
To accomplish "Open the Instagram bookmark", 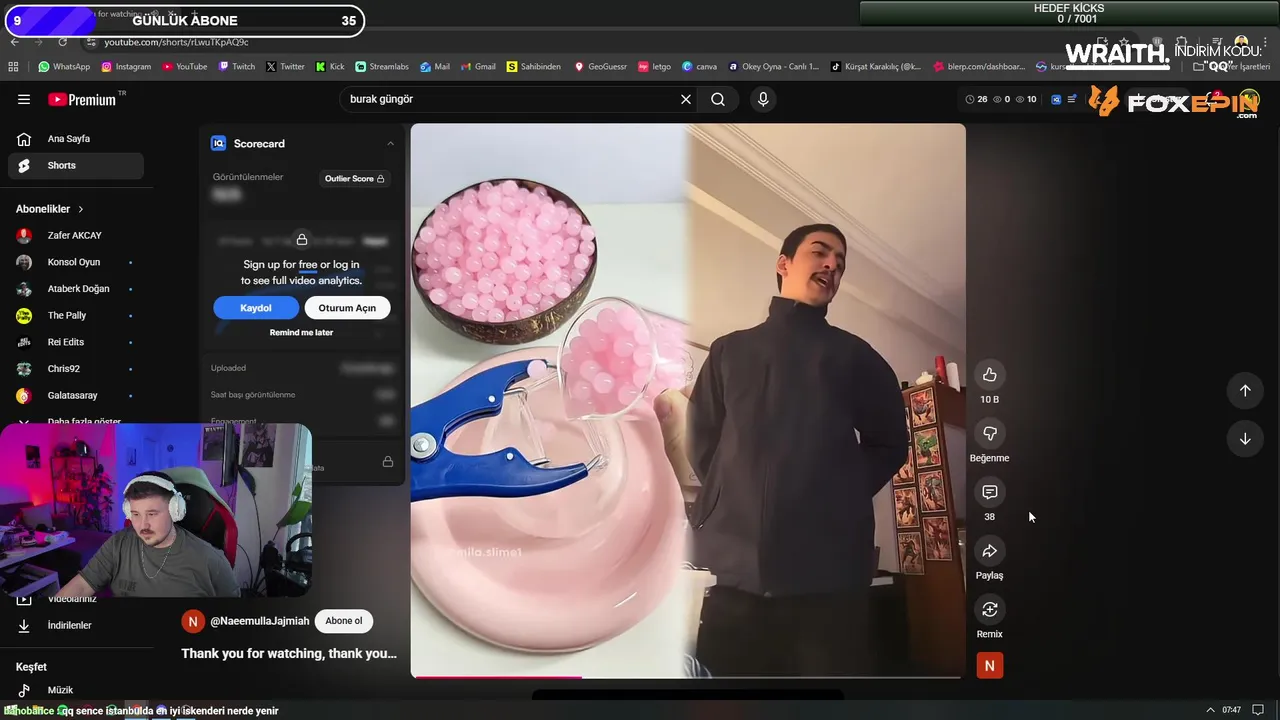I will 126,67.
